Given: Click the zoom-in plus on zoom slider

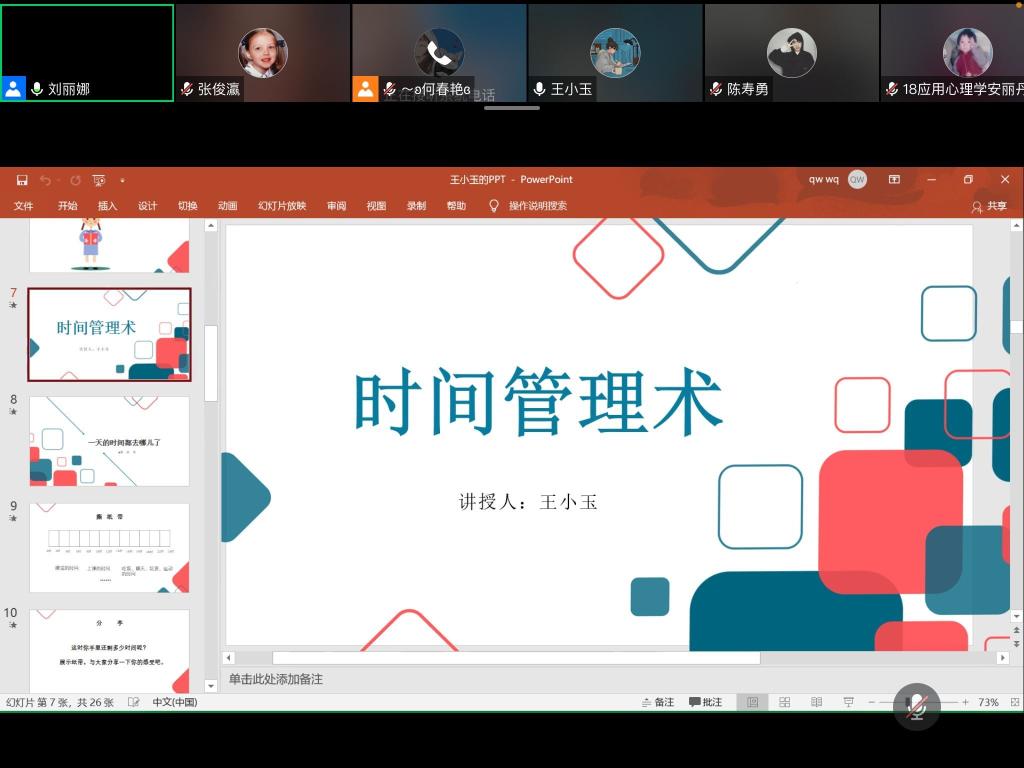Looking at the screenshot, I should [965, 702].
